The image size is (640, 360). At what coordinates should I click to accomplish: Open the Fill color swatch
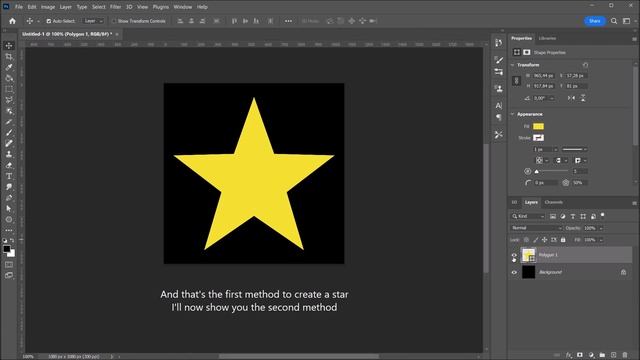coord(538,127)
